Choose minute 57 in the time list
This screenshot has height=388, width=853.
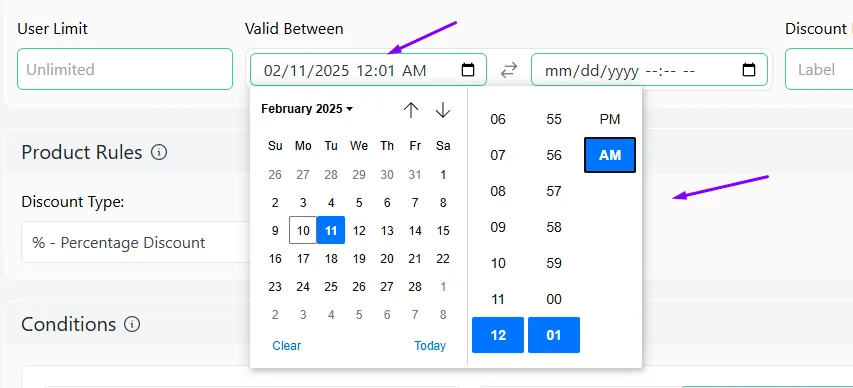554,191
